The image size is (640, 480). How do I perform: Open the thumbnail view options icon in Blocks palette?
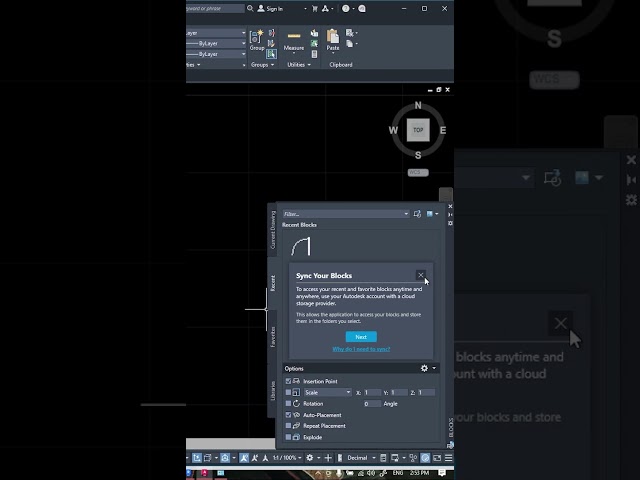[x=430, y=214]
